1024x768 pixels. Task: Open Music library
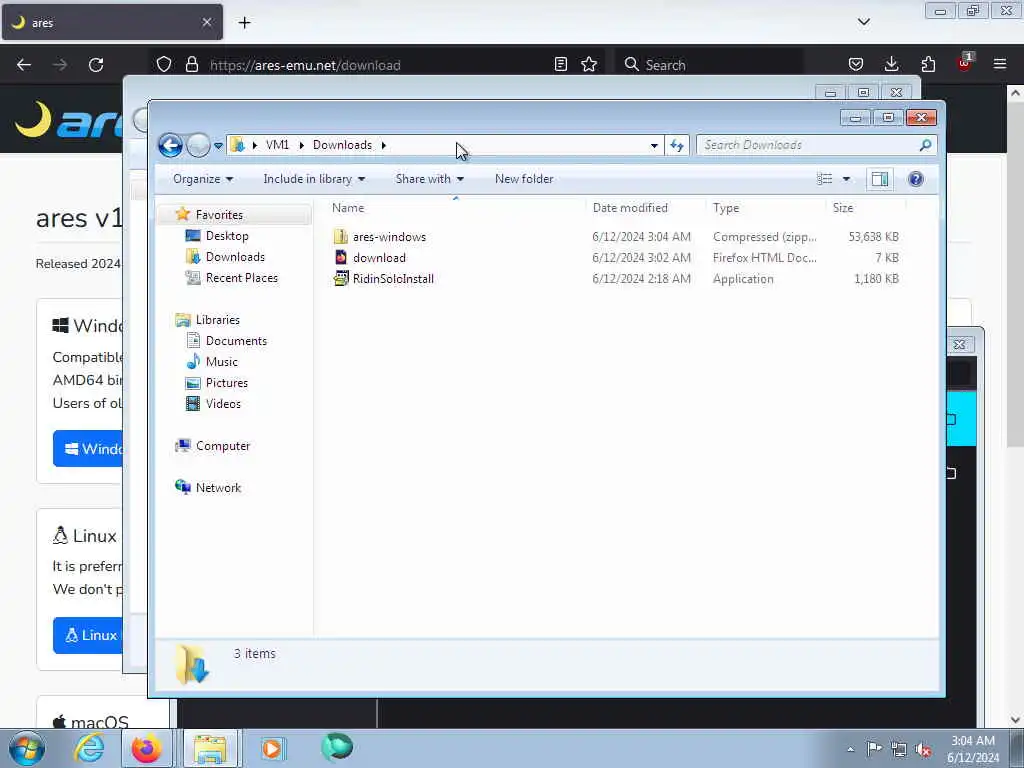click(x=221, y=362)
